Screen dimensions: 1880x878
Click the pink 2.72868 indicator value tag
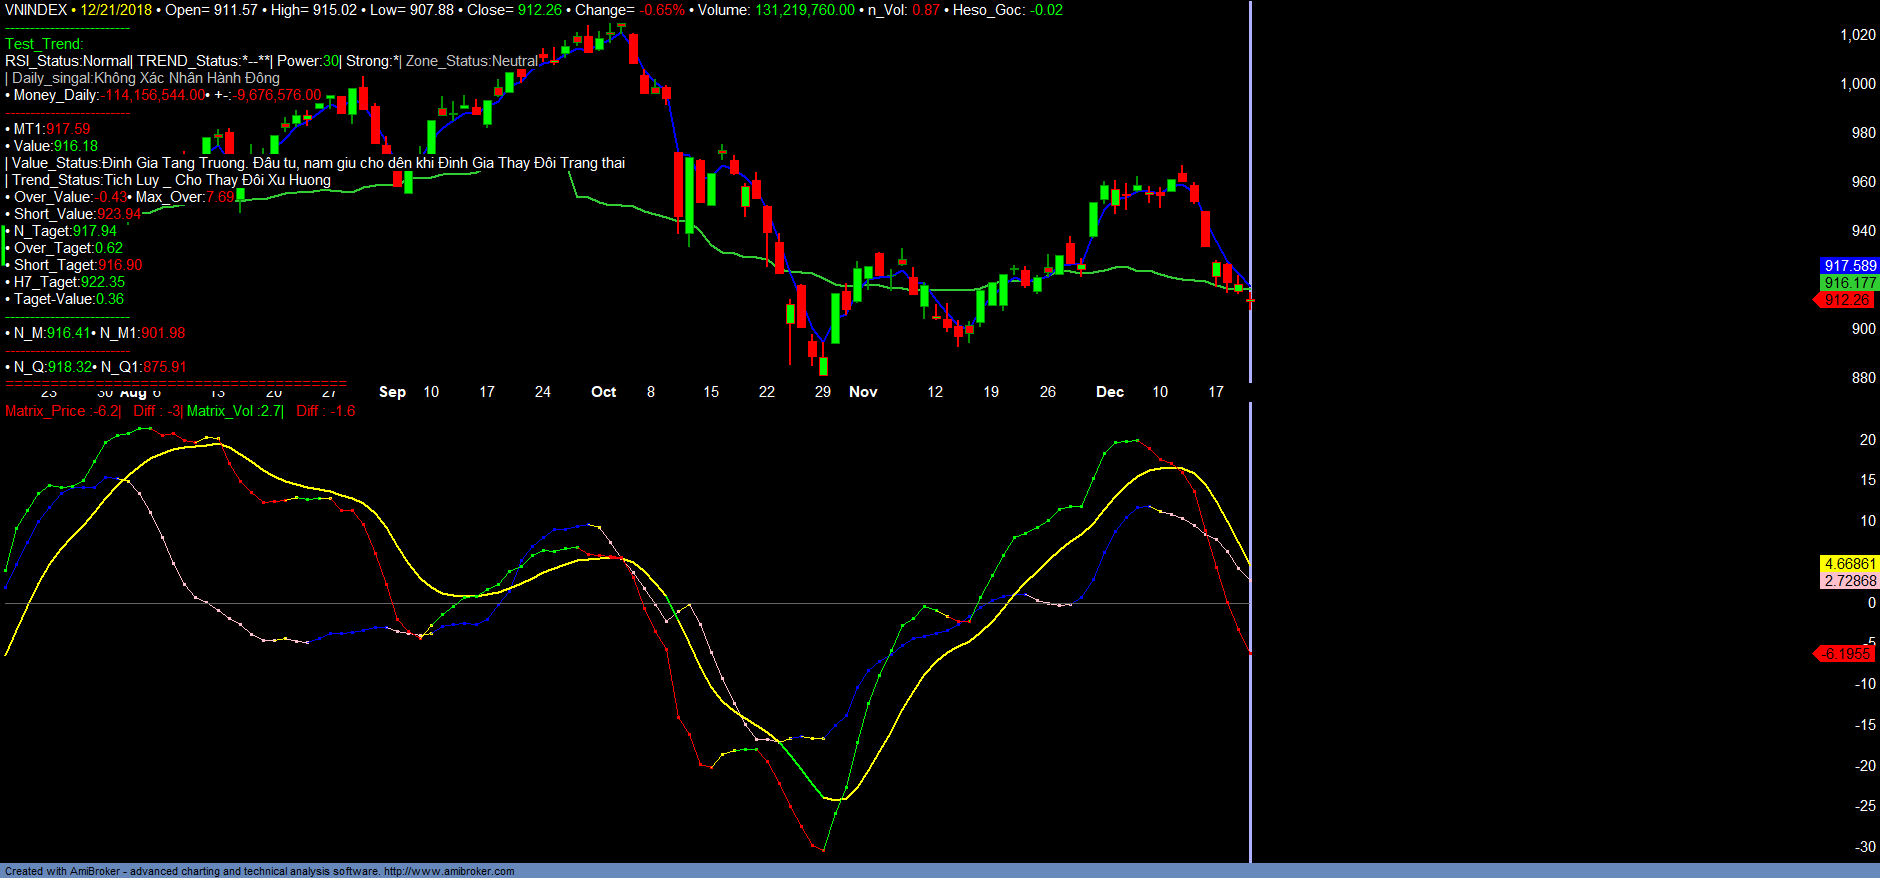[x=1849, y=581]
